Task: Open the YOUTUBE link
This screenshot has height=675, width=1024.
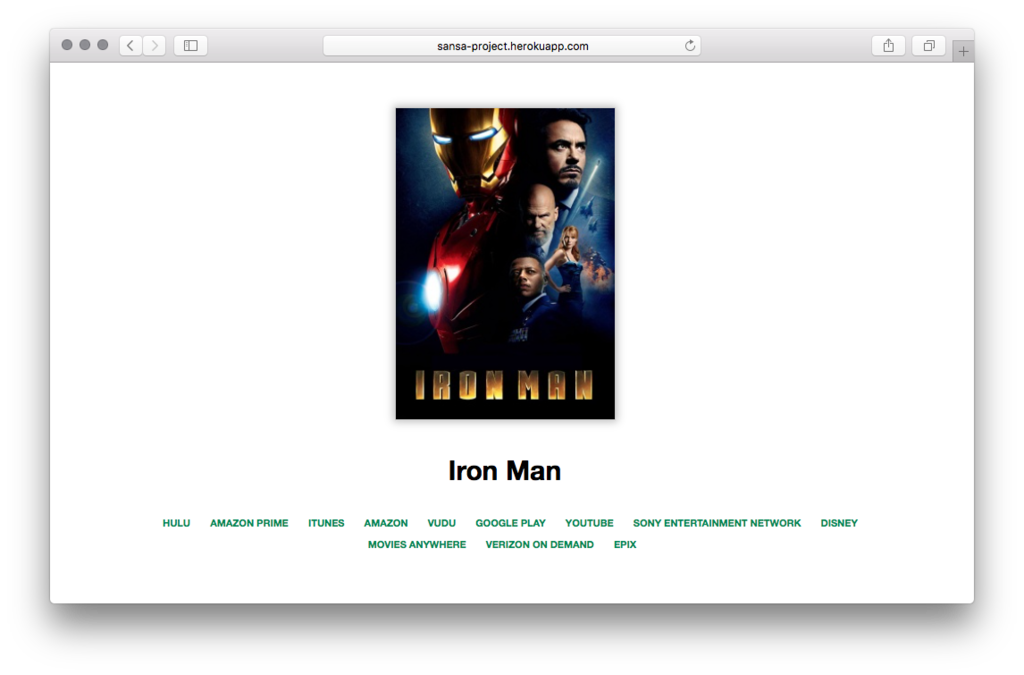Action: 589,523
